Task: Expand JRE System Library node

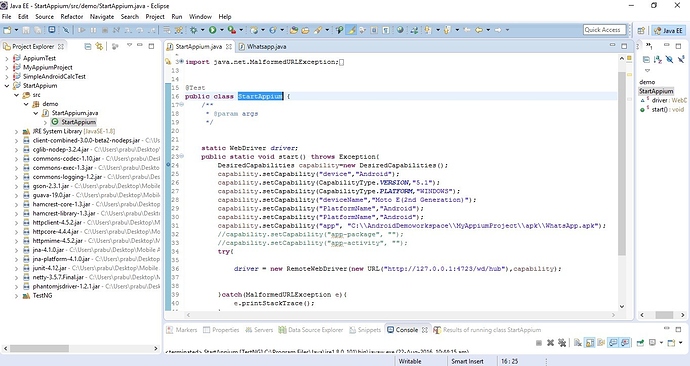Action: (16, 131)
